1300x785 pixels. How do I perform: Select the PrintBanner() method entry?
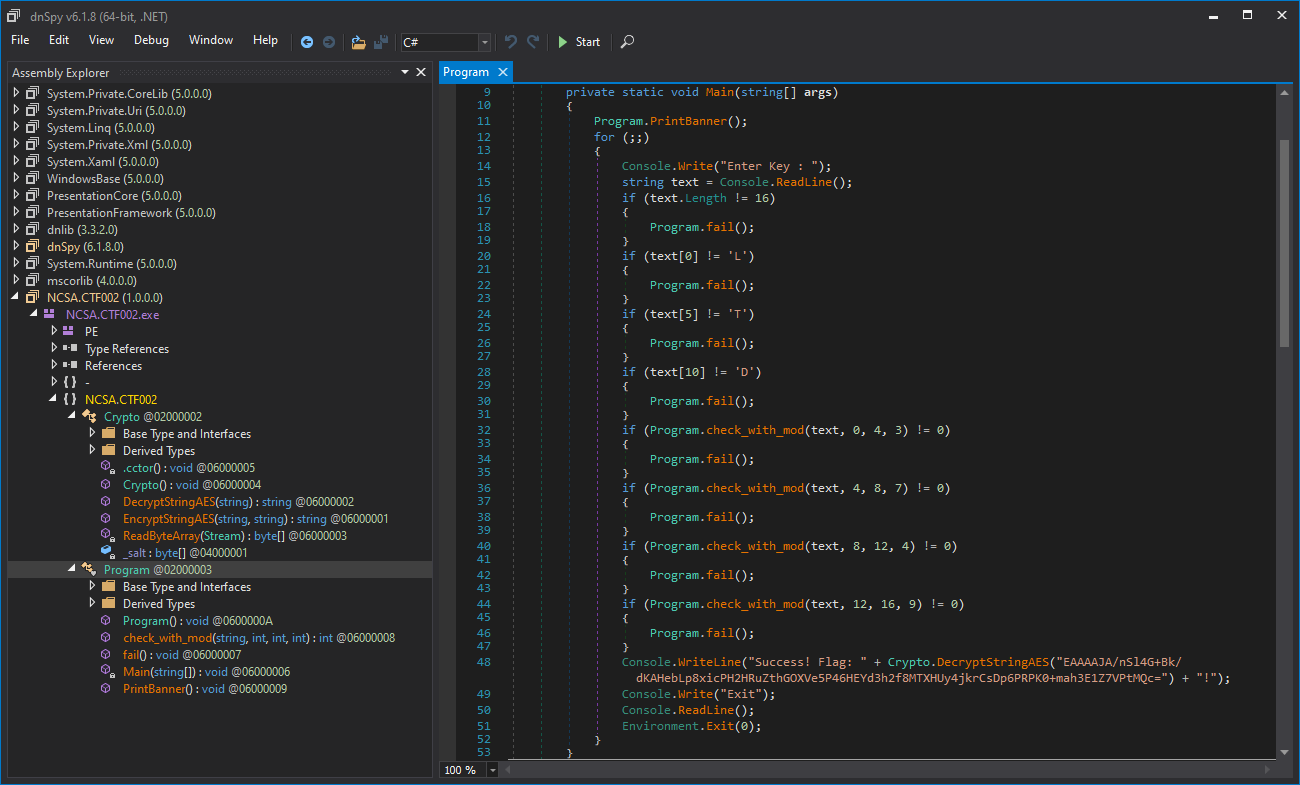click(x=205, y=688)
